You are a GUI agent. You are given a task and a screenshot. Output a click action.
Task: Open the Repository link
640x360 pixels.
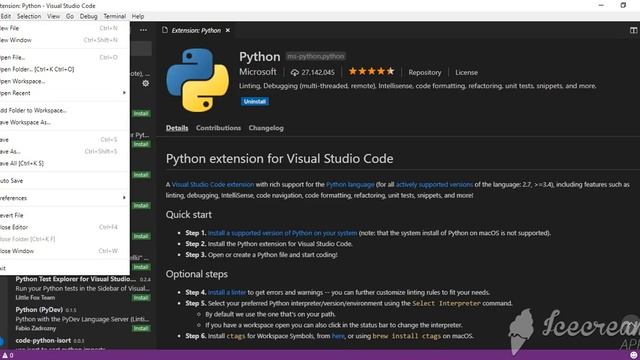point(425,72)
